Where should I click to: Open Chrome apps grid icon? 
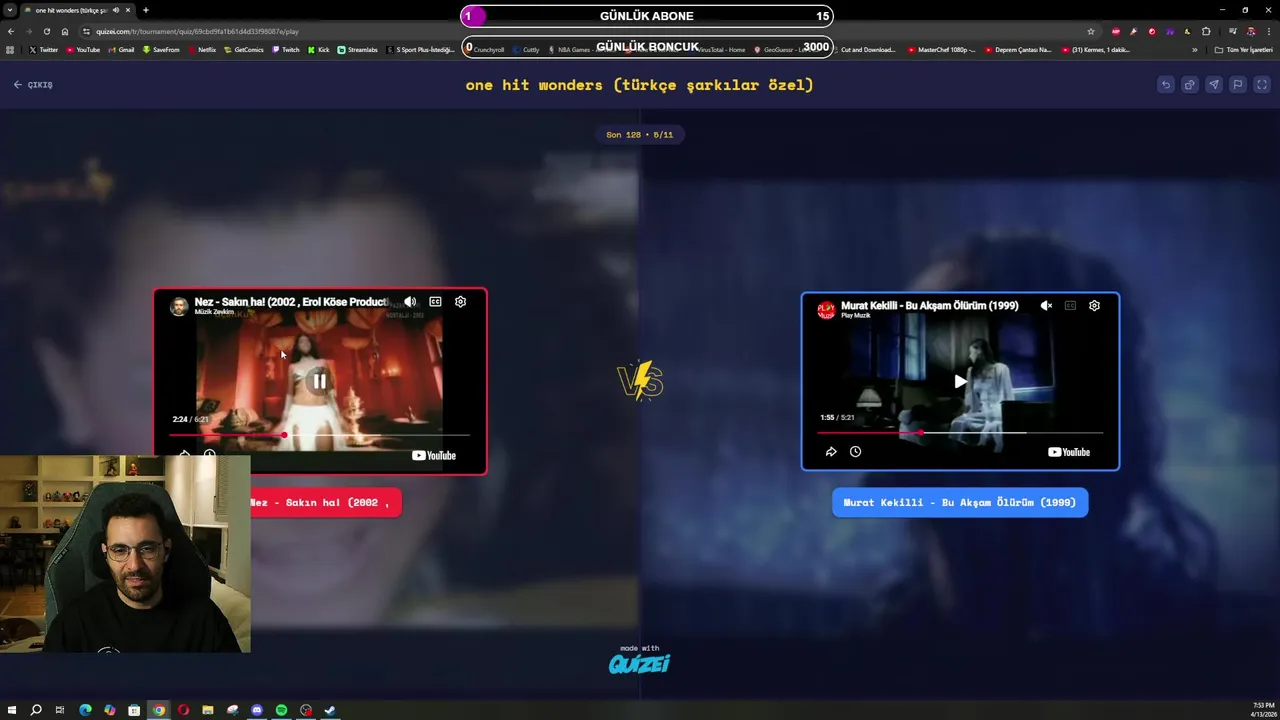tap(10, 49)
